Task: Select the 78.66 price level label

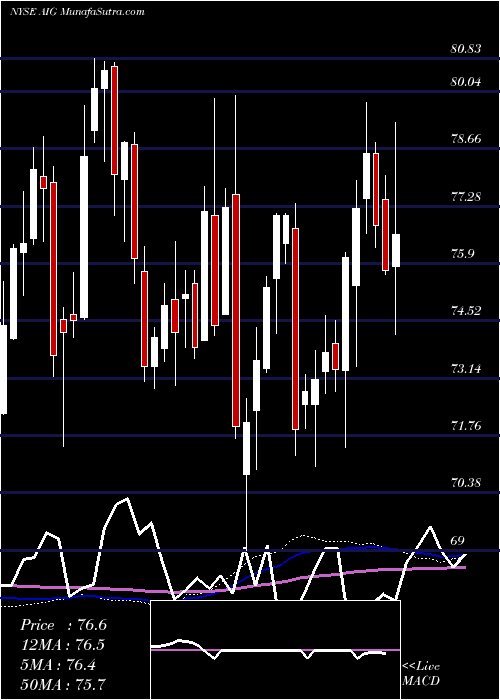Action: 466,139
